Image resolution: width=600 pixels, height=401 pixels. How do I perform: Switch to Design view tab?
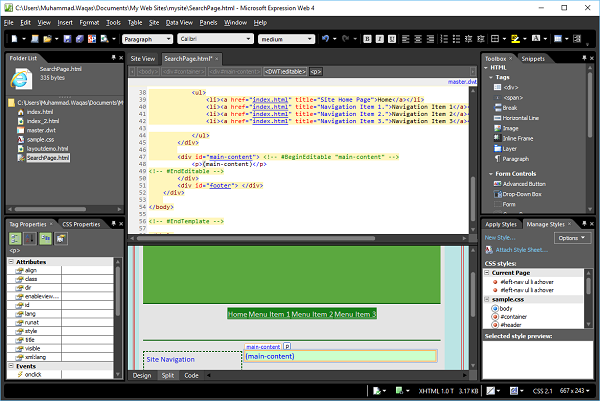point(143,375)
